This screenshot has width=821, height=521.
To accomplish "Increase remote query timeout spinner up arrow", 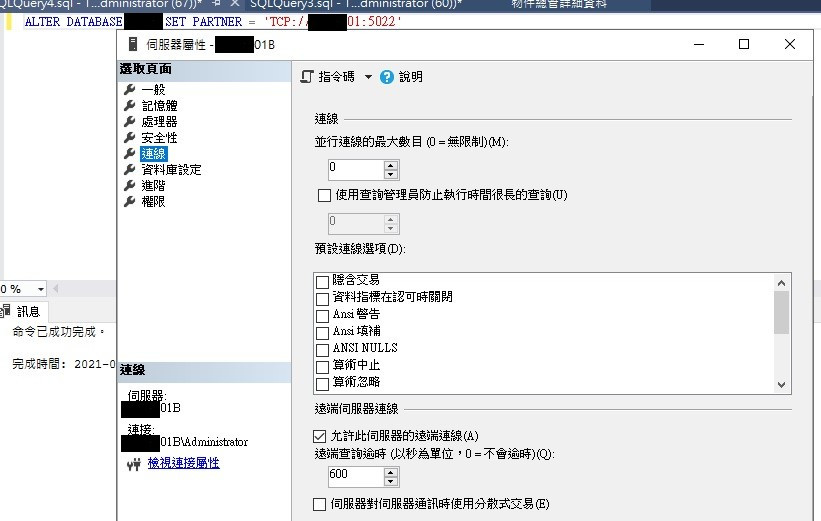I will 391,472.
